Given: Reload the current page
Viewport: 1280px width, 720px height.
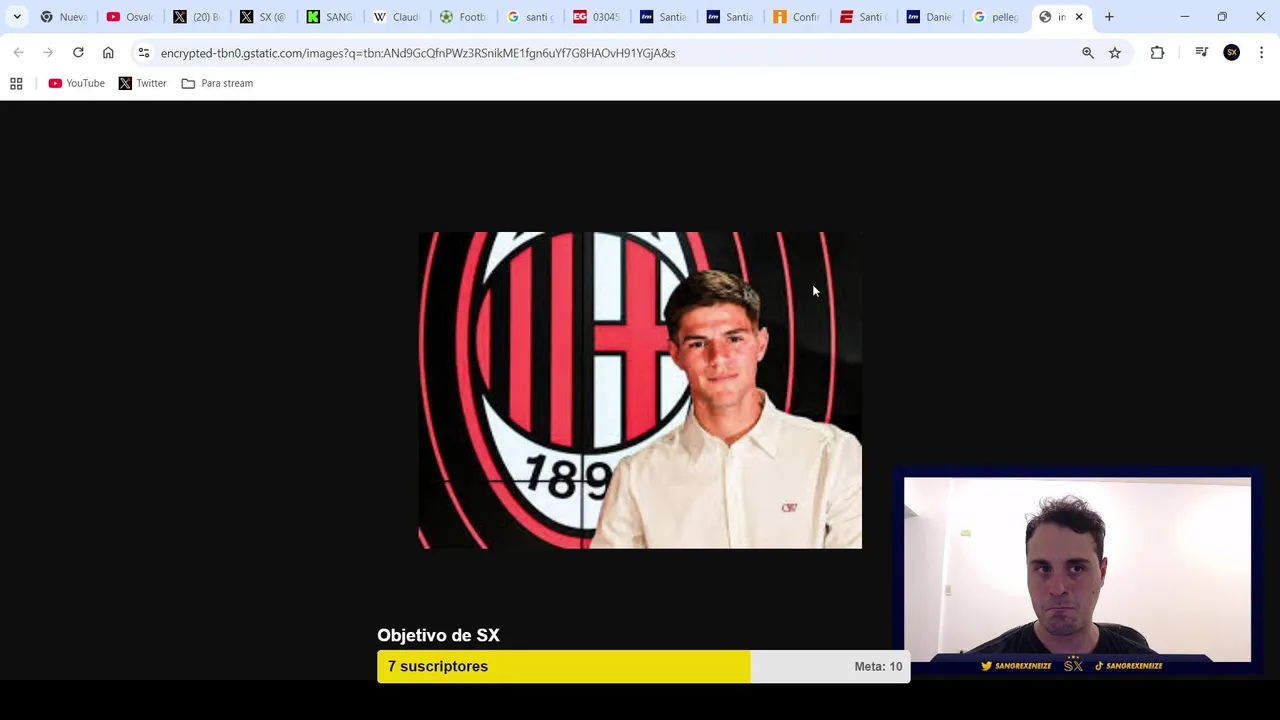Looking at the screenshot, I should [x=78, y=53].
